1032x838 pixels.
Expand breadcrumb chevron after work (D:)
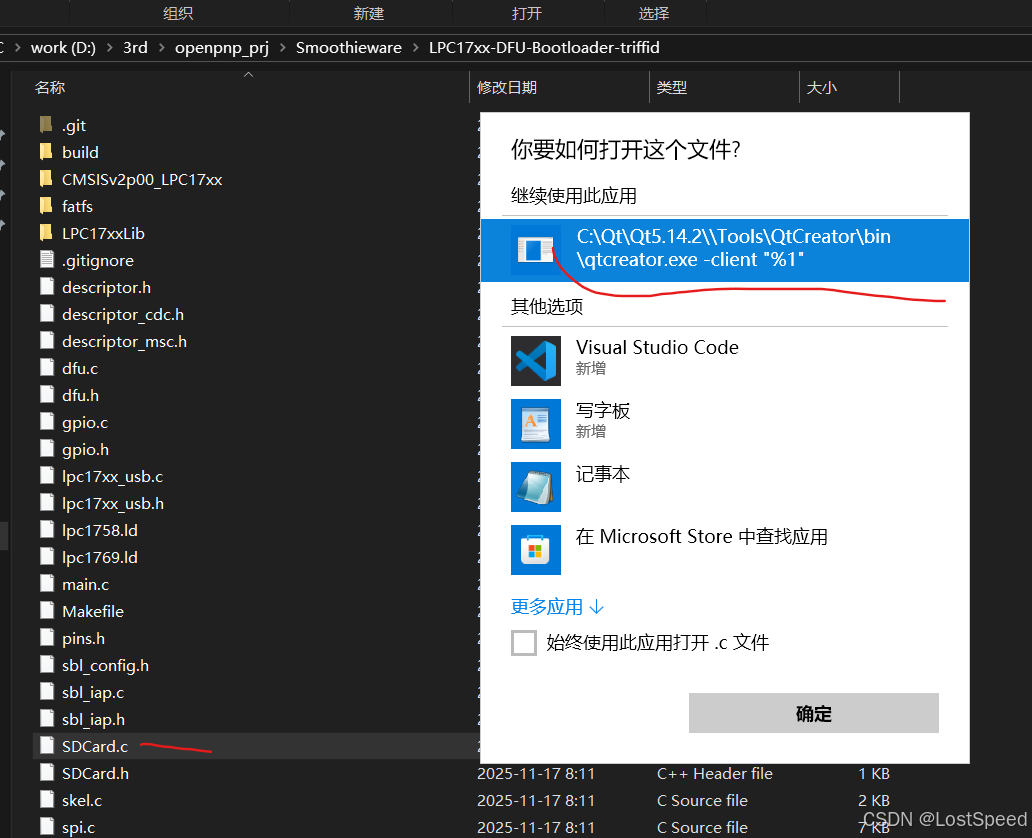coord(109,48)
